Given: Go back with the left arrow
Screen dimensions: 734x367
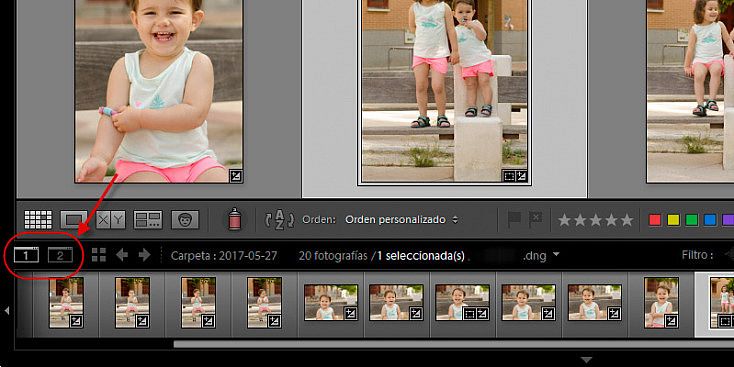Looking at the screenshot, I should (122, 255).
